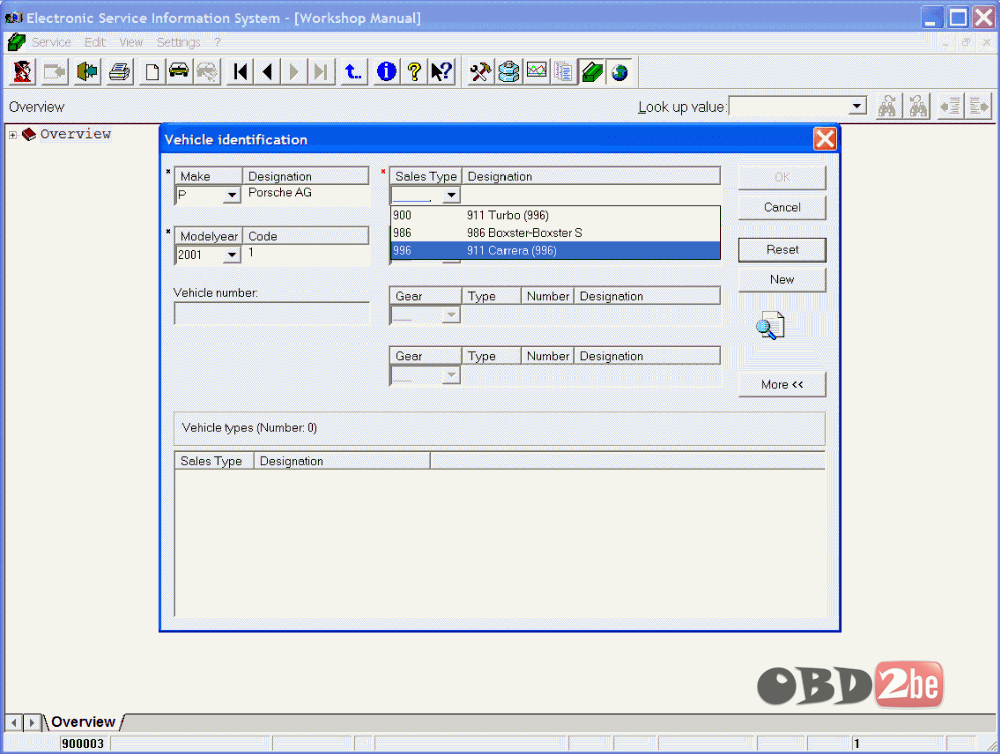
Task: Open the Look up value combo box arrow
Action: [x=857, y=106]
